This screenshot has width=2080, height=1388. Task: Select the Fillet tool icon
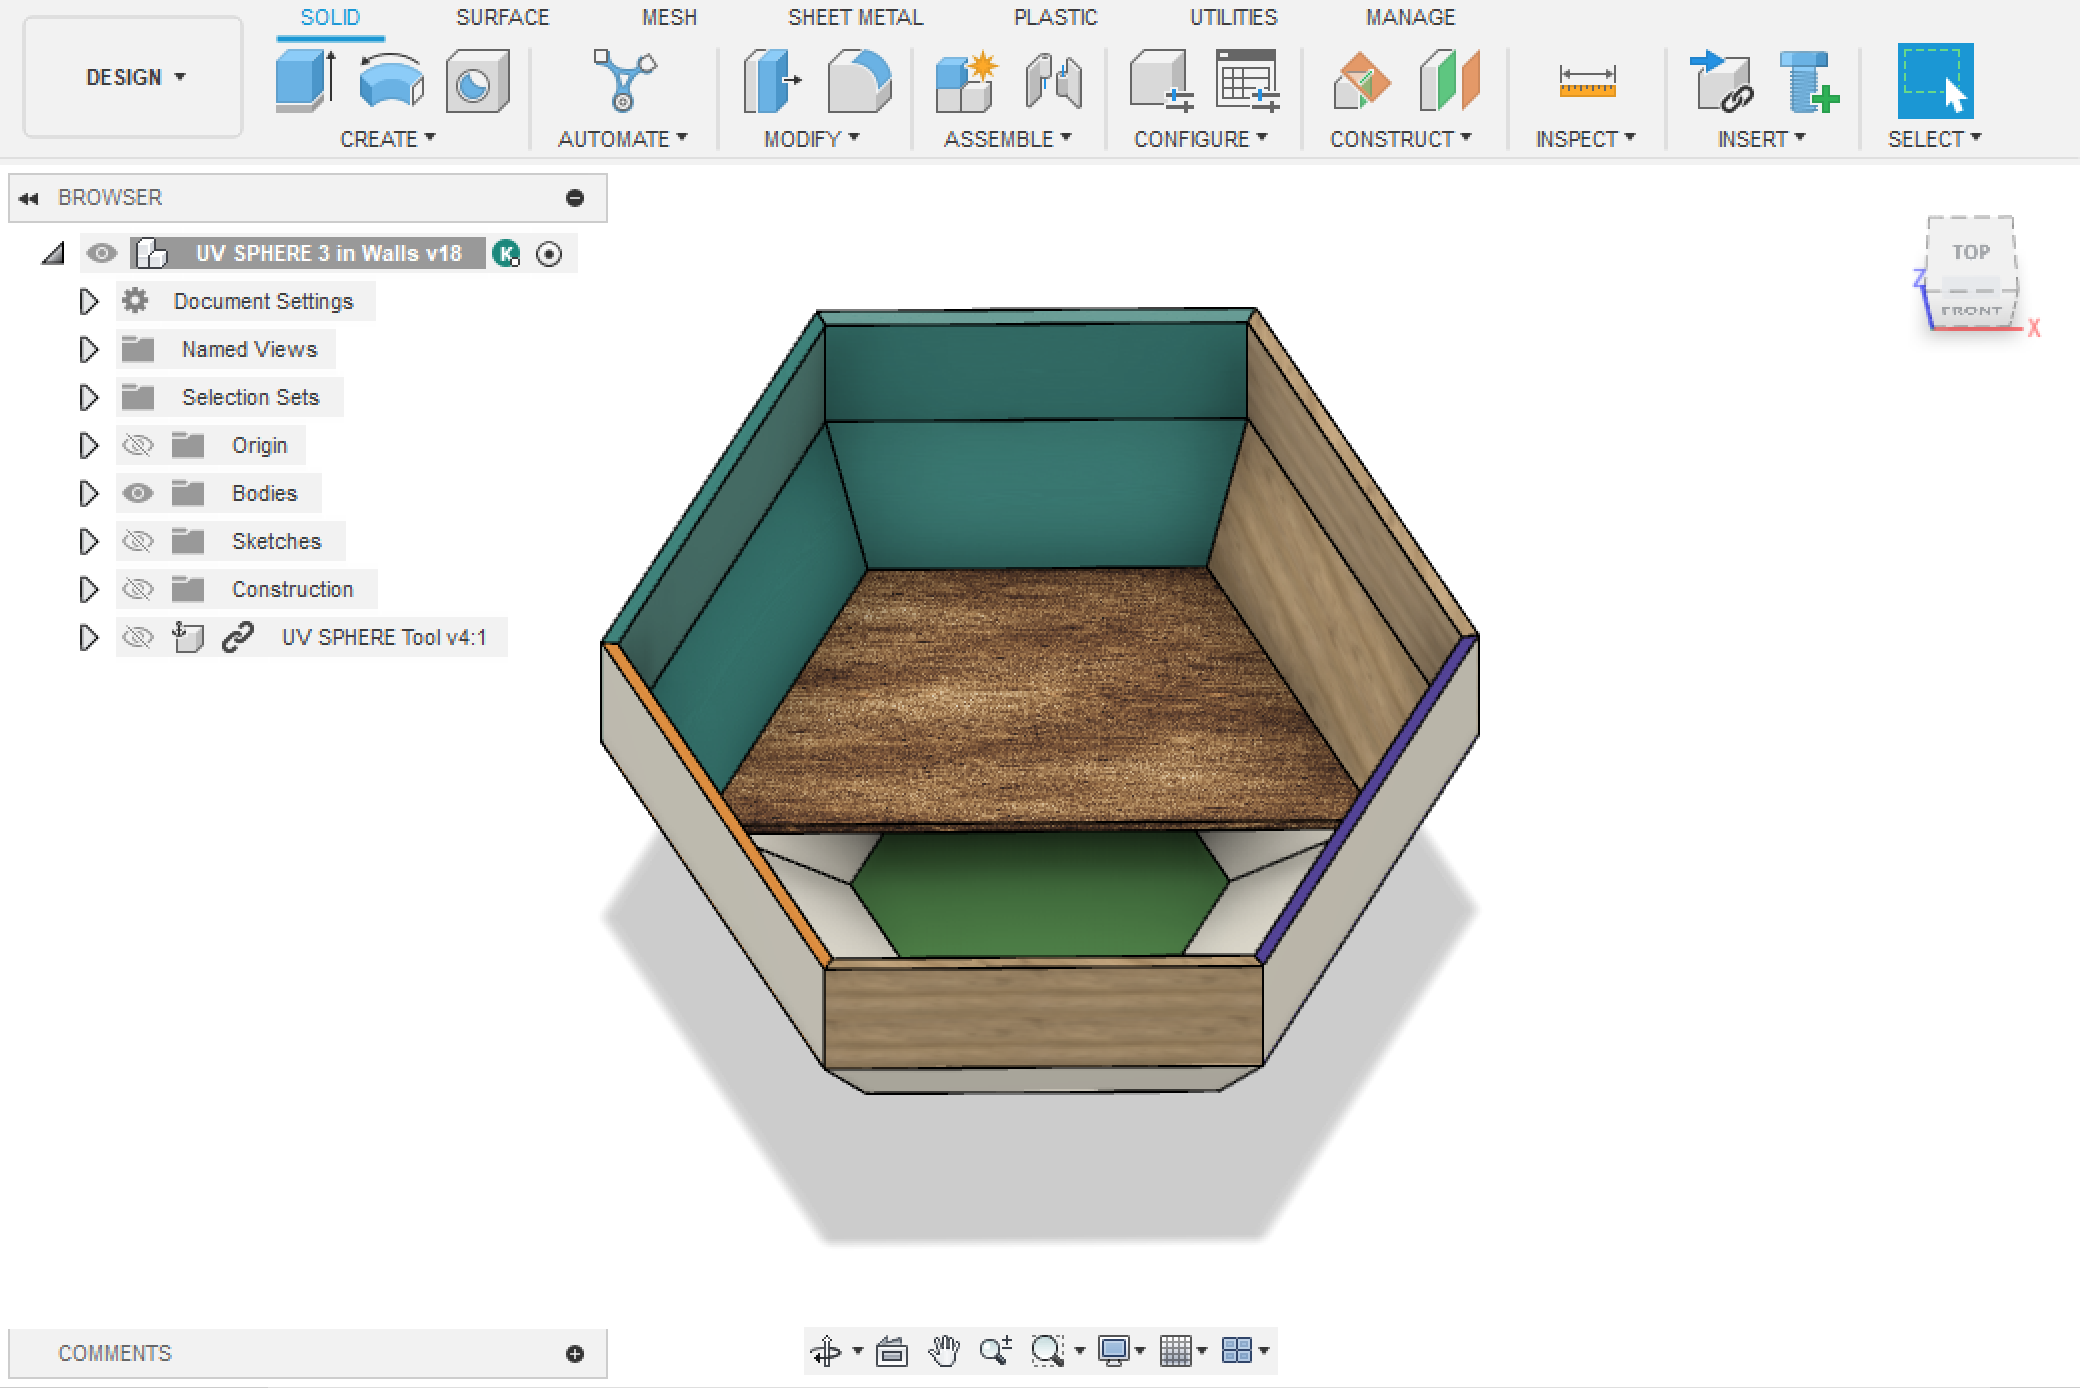[x=859, y=81]
